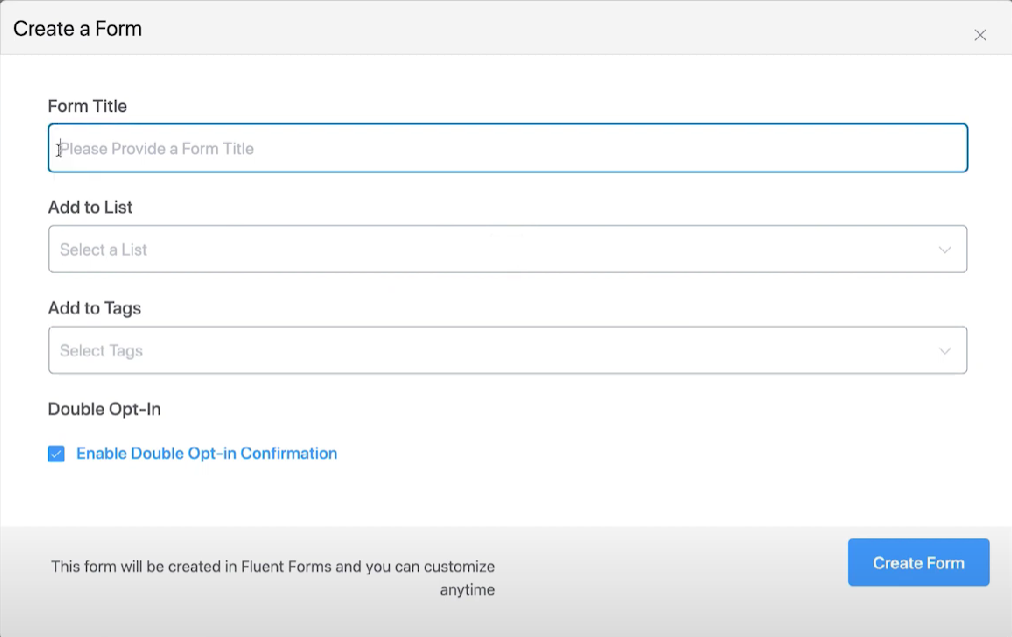Focus the Form Title input field
Image resolution: width=1012 pixels, height=637 pixels.
(508, 147)
